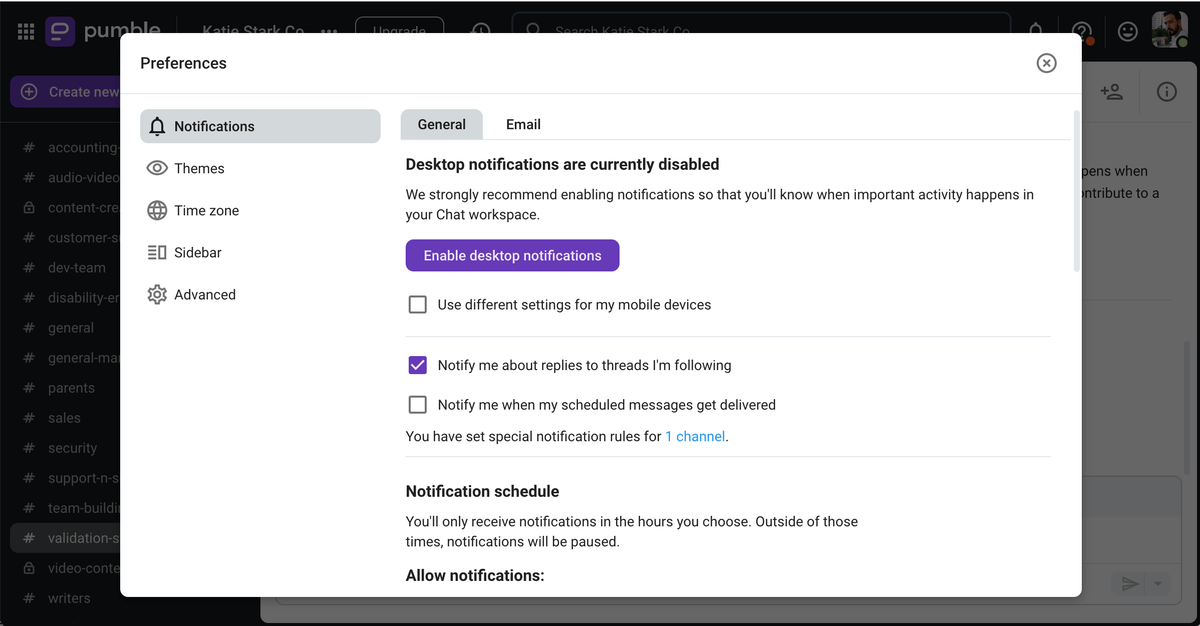Viewport: 1200px width, 626px height.
Task: Open the 1 channel link
Action: coord(695,436)
